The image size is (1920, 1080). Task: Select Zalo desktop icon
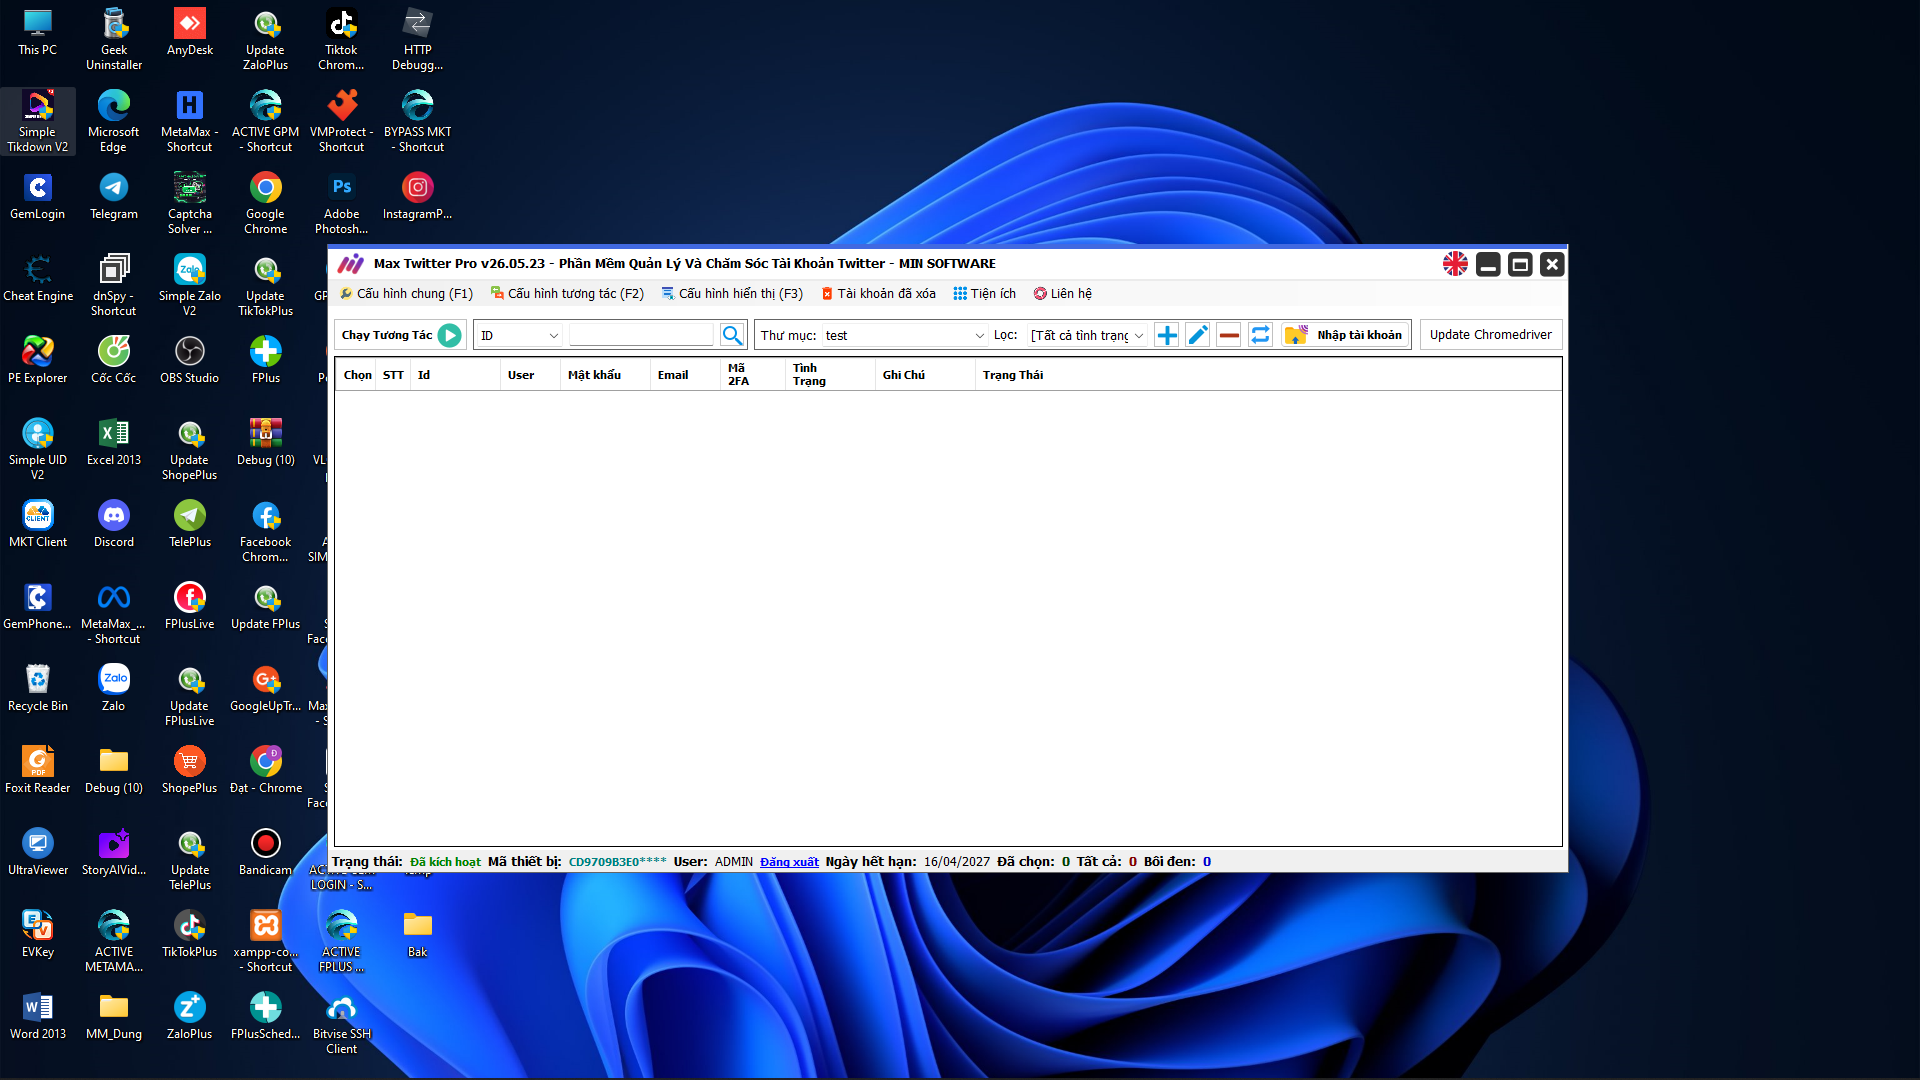[114, 688]
